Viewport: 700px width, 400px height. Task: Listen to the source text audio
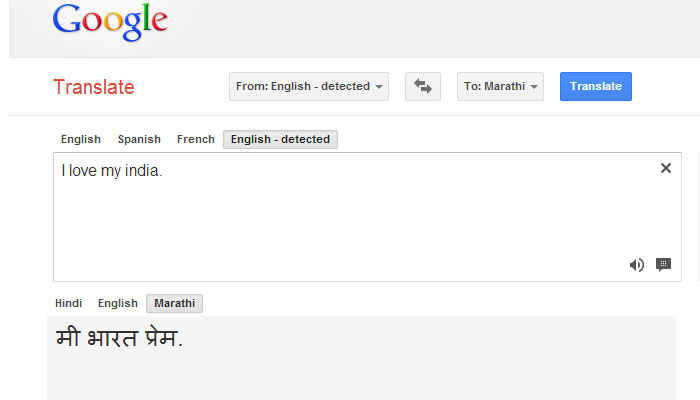click(x=636, y=265)
